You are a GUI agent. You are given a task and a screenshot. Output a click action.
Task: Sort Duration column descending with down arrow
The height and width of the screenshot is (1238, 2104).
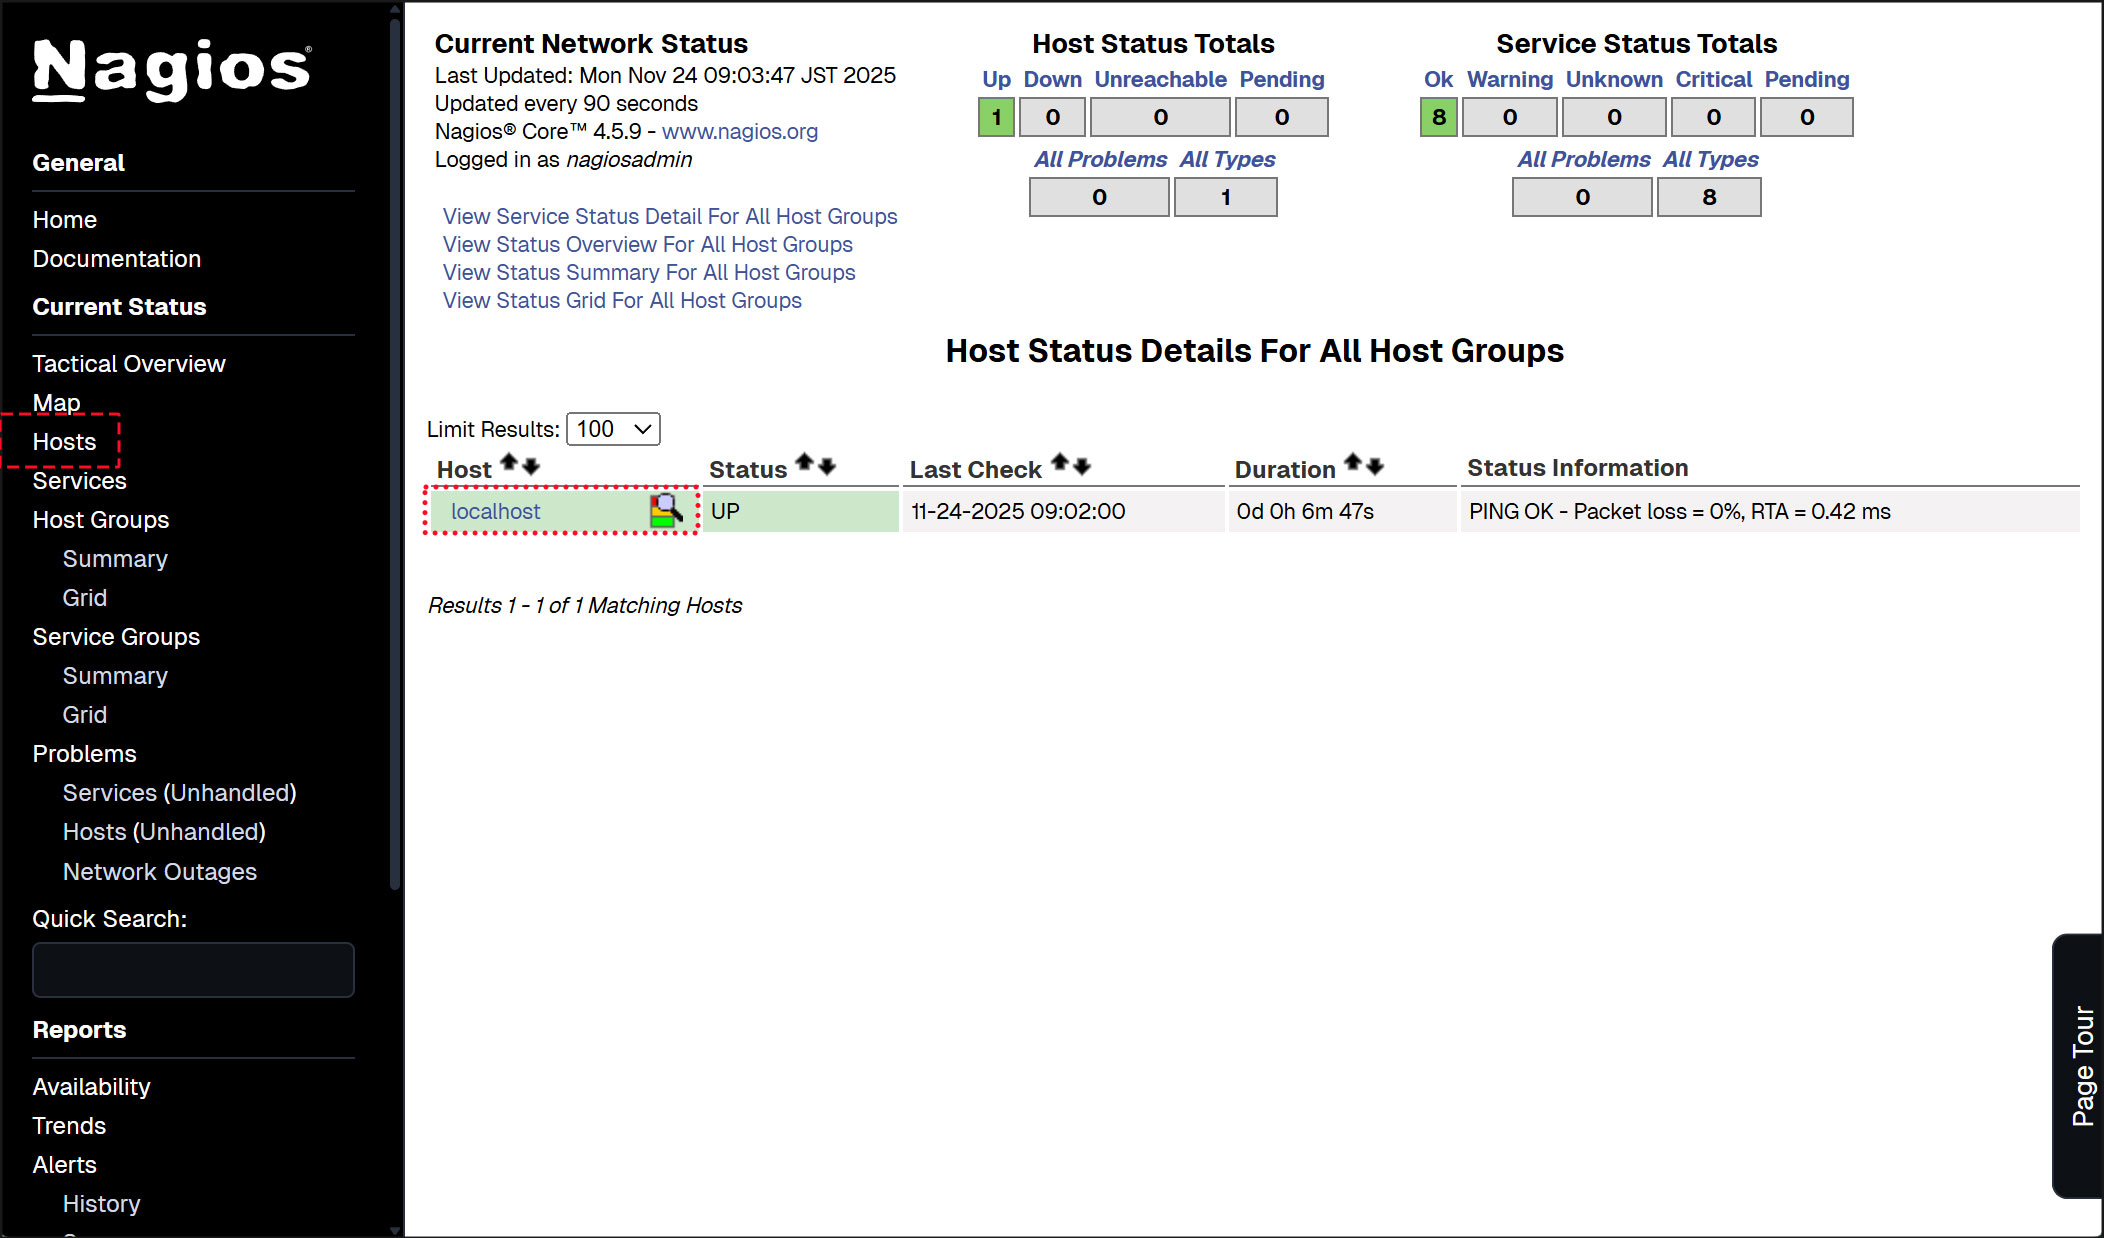coord(1376,465)
